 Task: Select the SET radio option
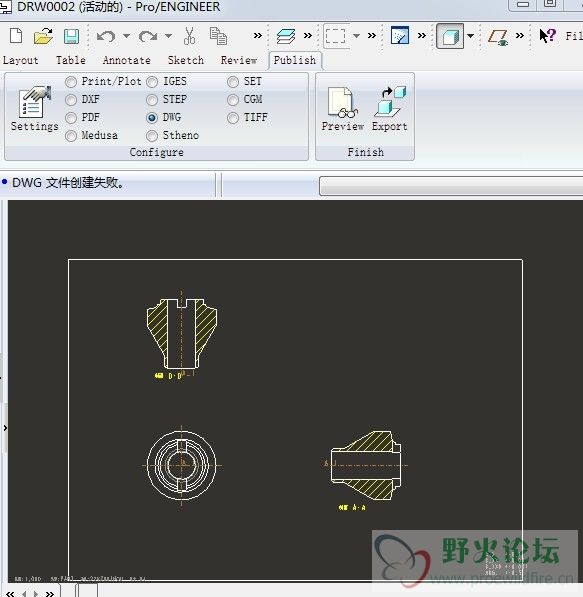233,81
